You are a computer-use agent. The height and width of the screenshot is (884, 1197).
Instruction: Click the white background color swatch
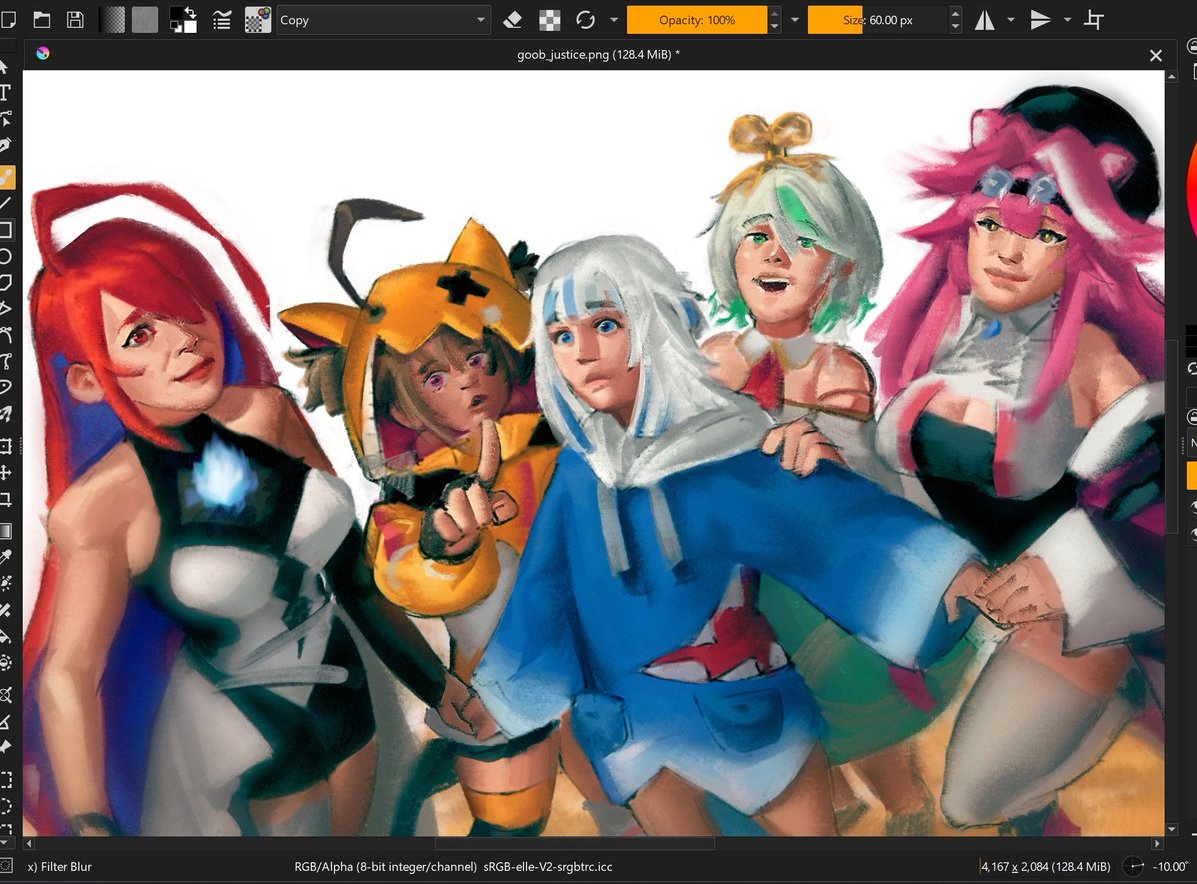click(189, 26)
